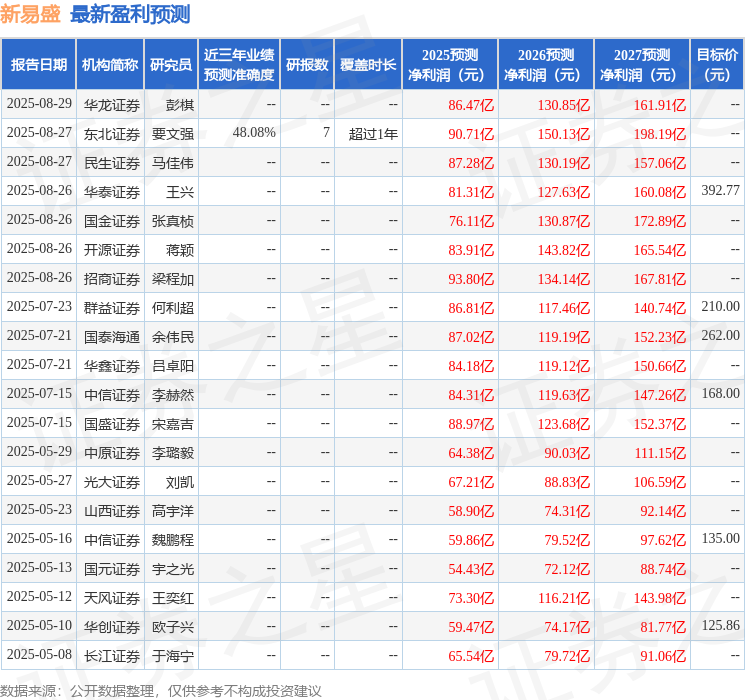This screenshot has width=745, height=700.
Task: Select the 国元证券 institution cell
Action: point(112,569)
